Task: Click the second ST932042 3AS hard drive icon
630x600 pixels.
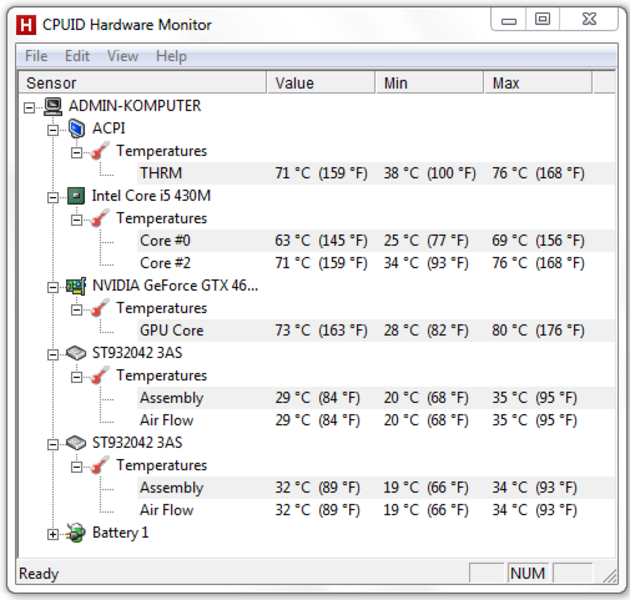Action: [x=76, y=443]
